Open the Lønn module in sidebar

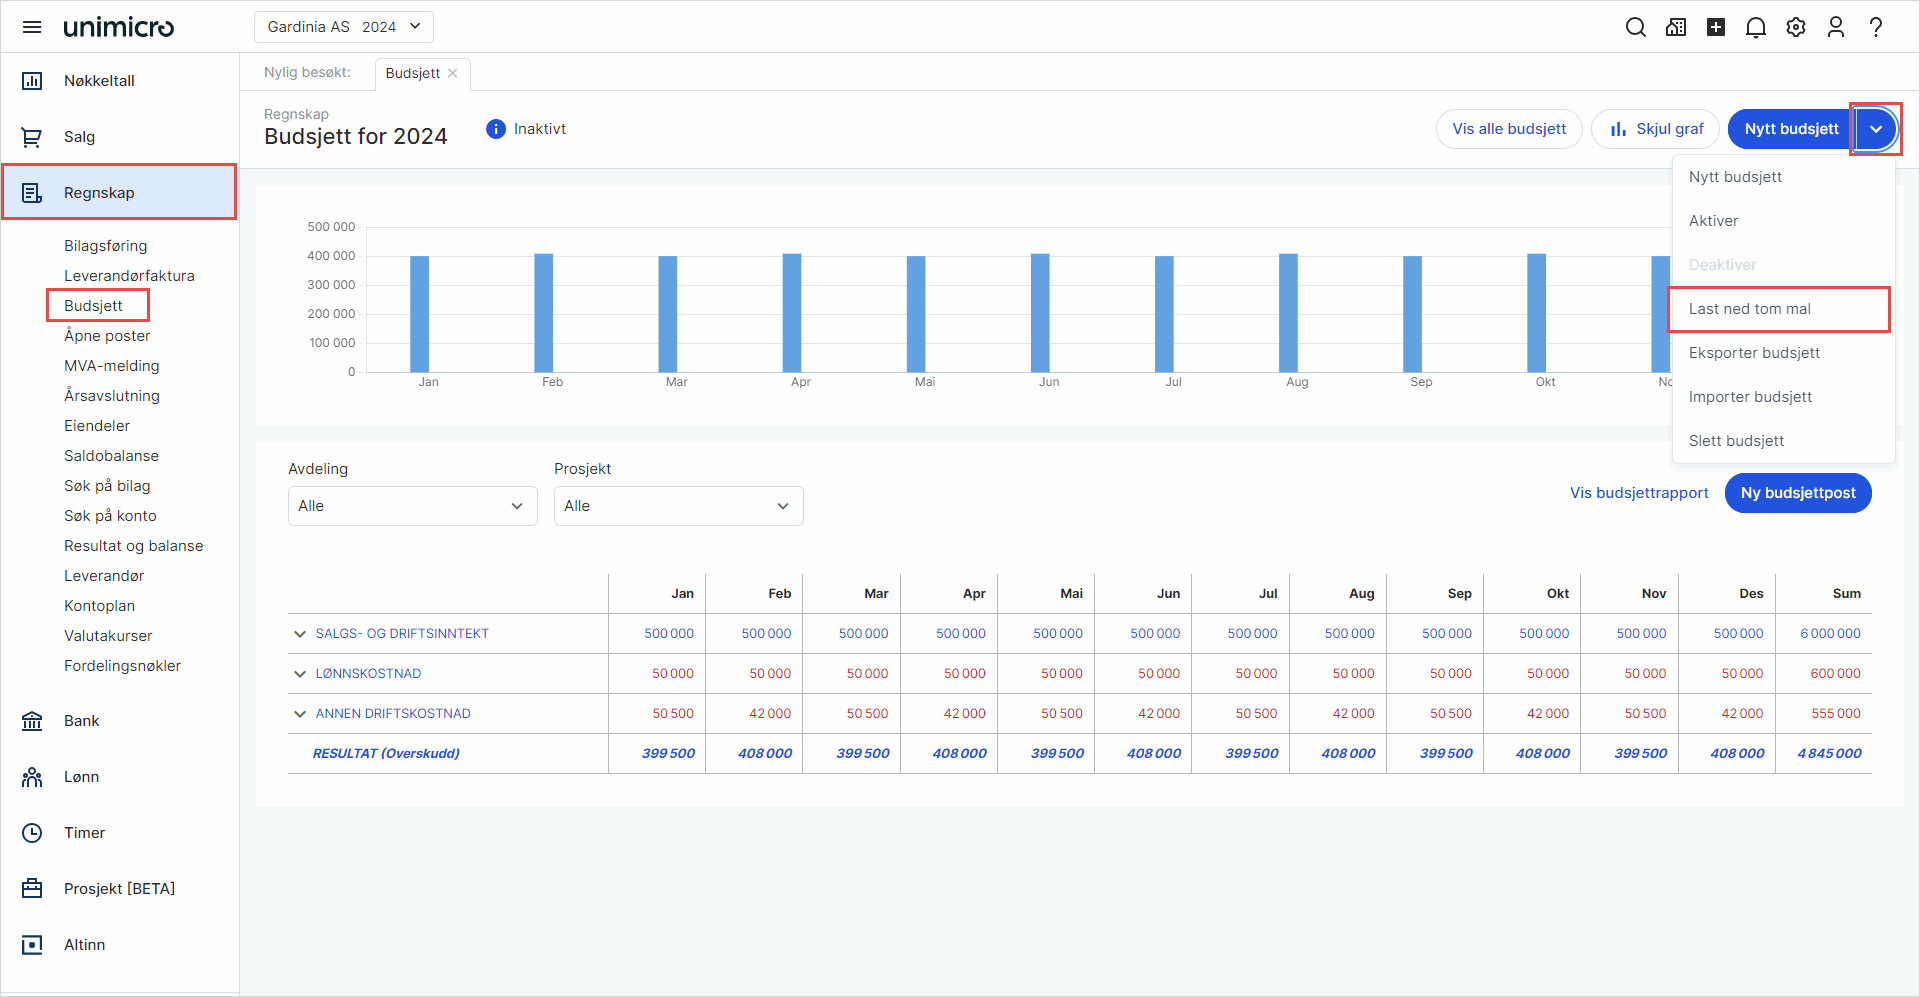coord(81,777)
